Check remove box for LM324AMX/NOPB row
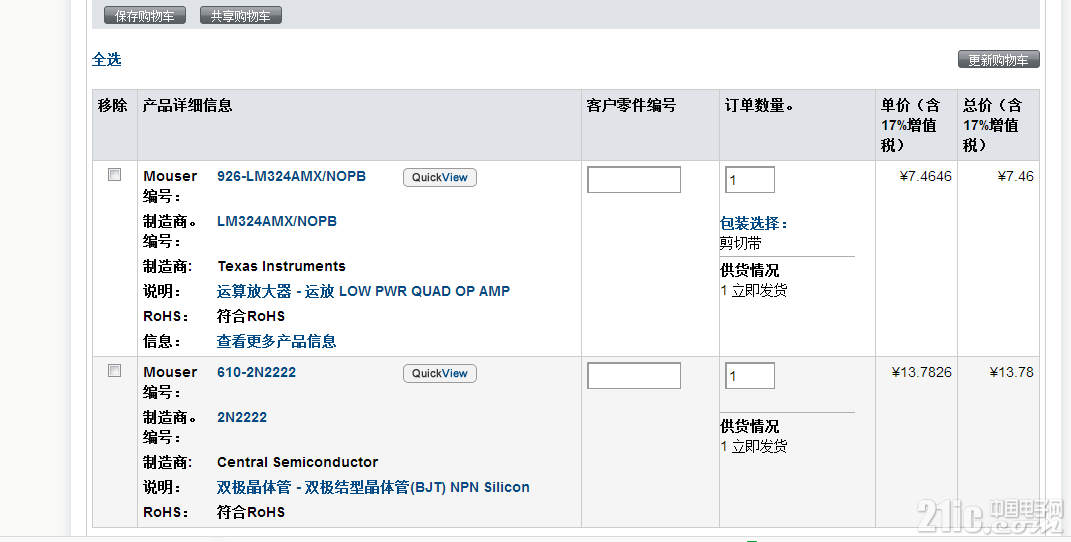This screenshot has height=542, width=1071. coord(115,175)
